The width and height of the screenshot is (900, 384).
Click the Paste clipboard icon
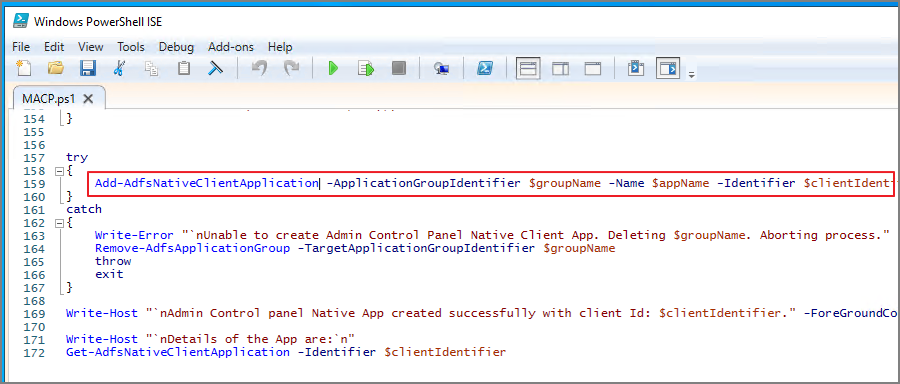(x=184, y=68)
